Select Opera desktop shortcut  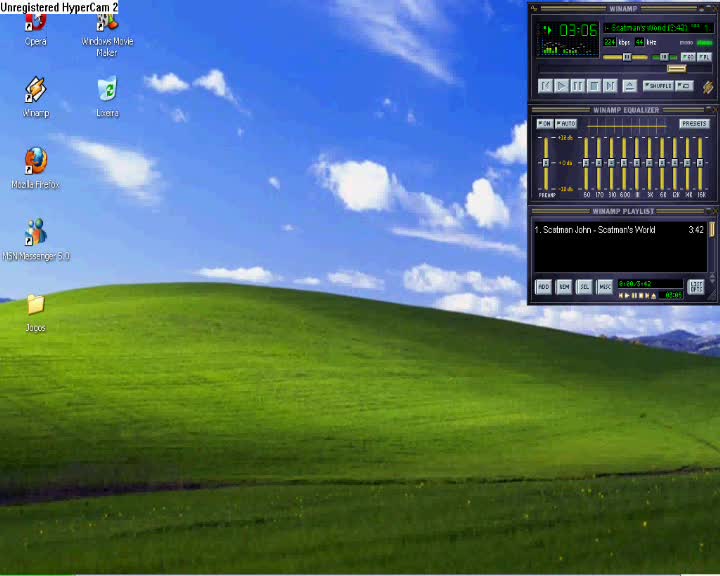coord(36,29)
